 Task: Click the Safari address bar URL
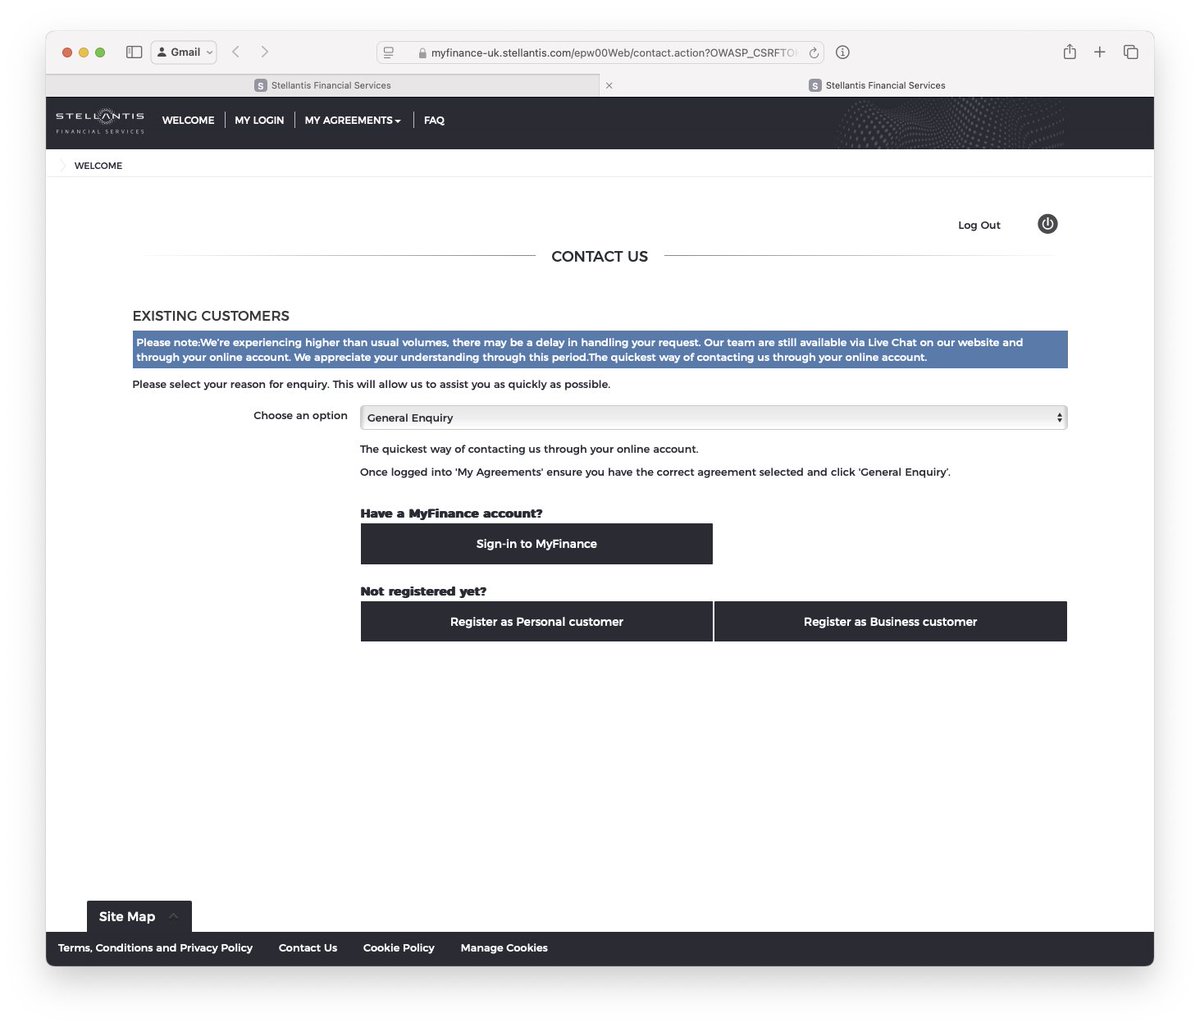click(613, 53)
